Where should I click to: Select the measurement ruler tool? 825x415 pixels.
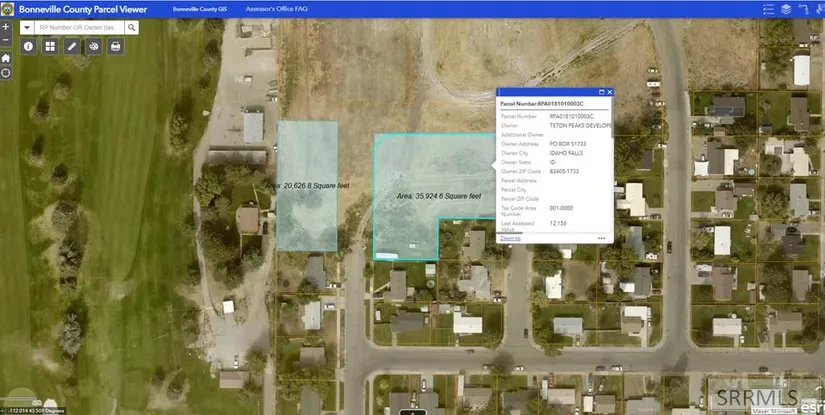tap(72, 46)
